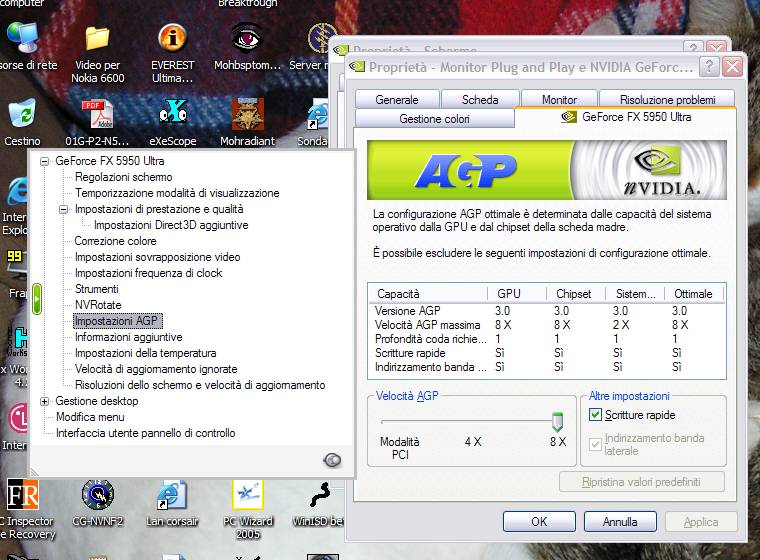Collapse the GeForce FX 5950 Ultra tree node
Viewport: 760px width, 560px height.
(x=45, y=161)
